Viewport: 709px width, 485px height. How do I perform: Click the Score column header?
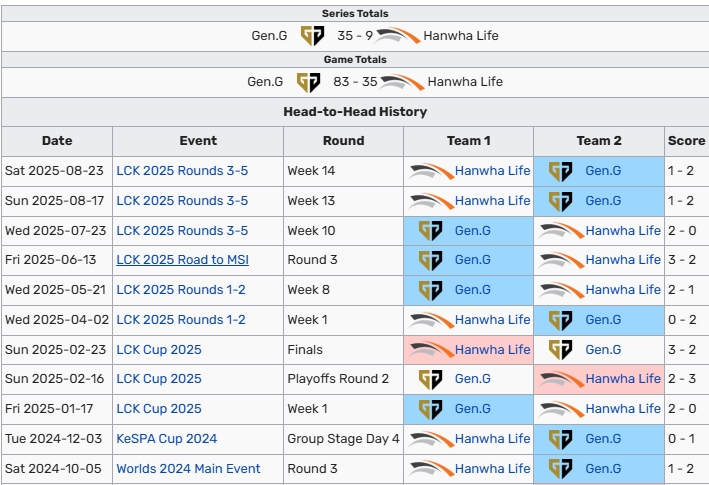point(687,141)
